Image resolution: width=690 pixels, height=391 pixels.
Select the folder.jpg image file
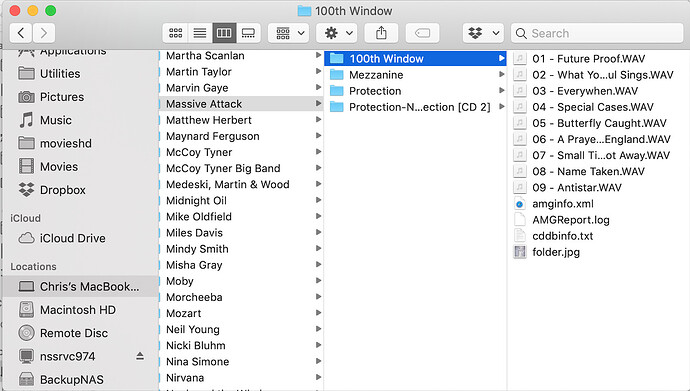pyautogui.click(x=598, y=252)
